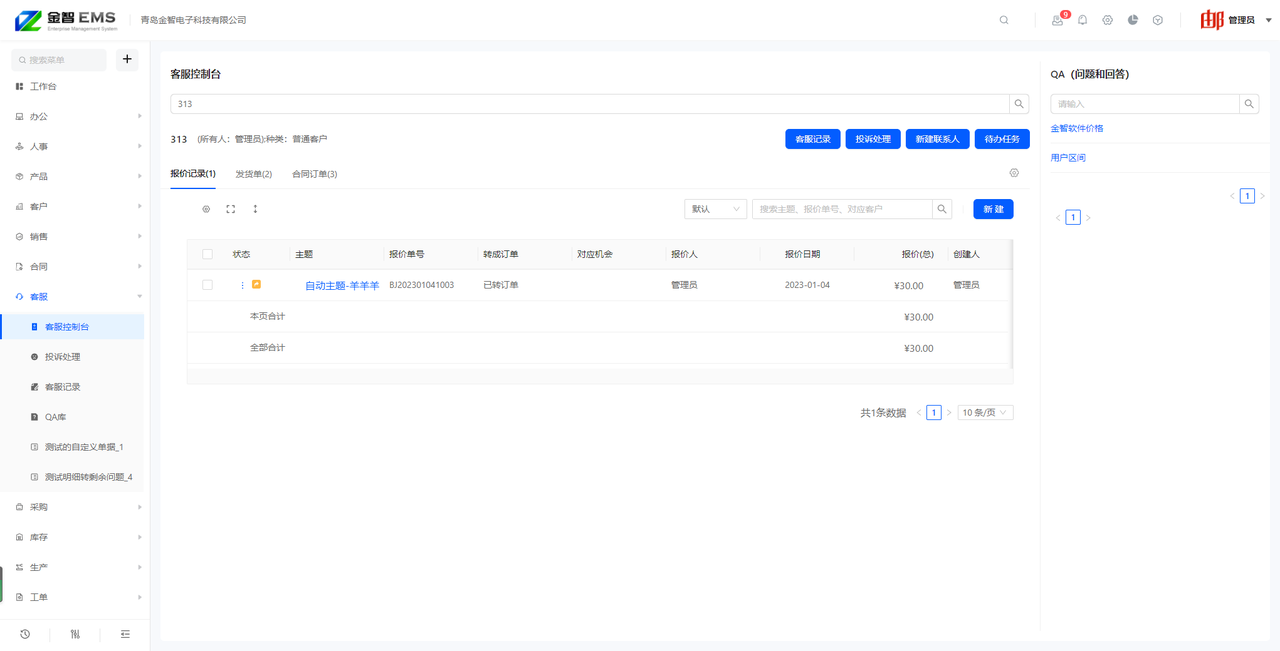Toggle fullscreen view of the table
Screen dimensions: 1280x651
[231, 209]
